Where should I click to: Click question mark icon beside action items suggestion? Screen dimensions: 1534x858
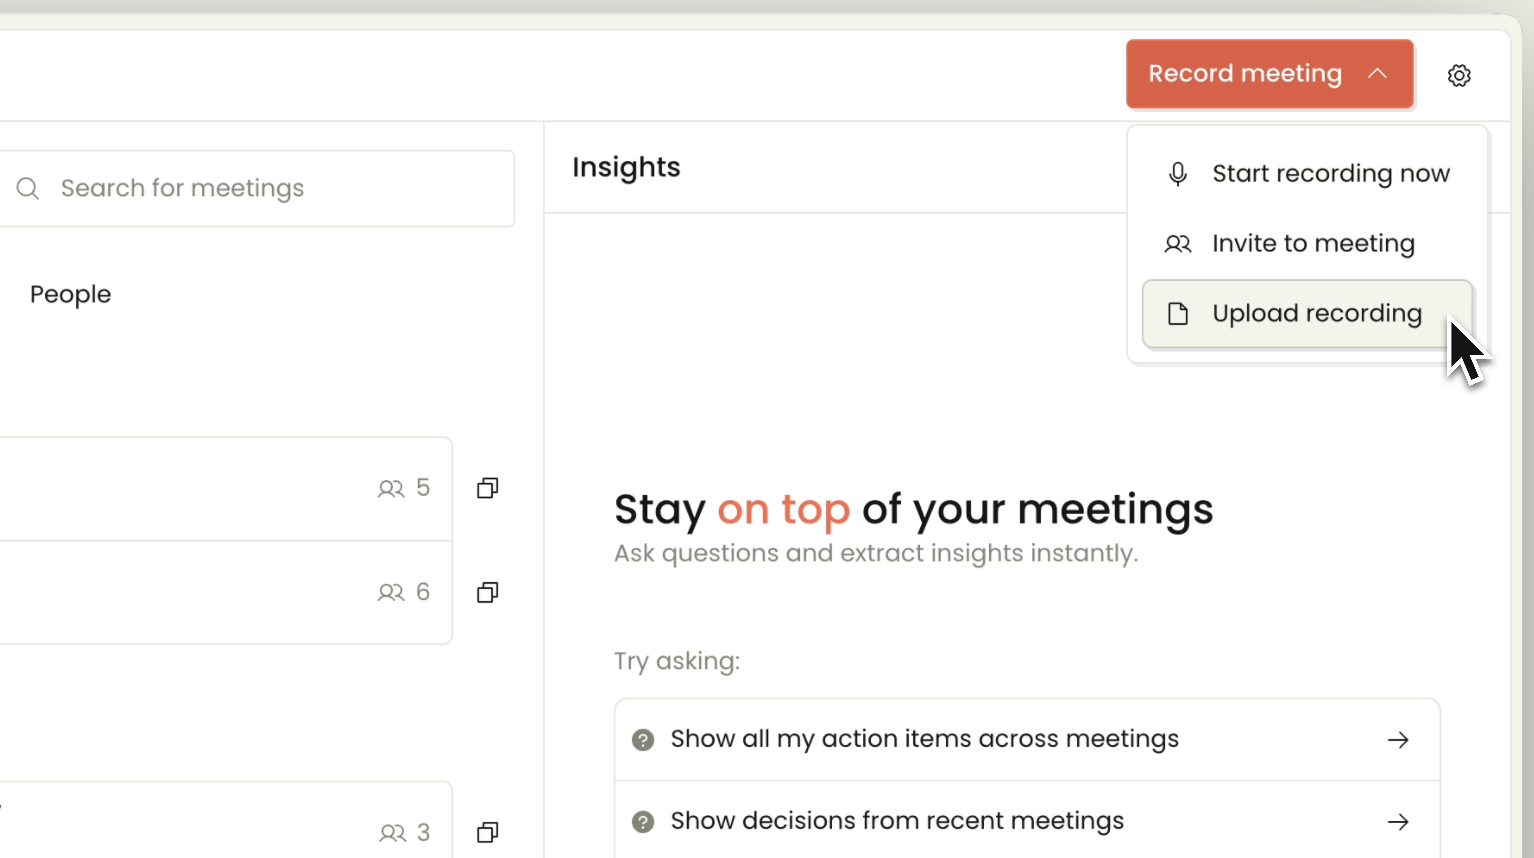tap(643, 740)
